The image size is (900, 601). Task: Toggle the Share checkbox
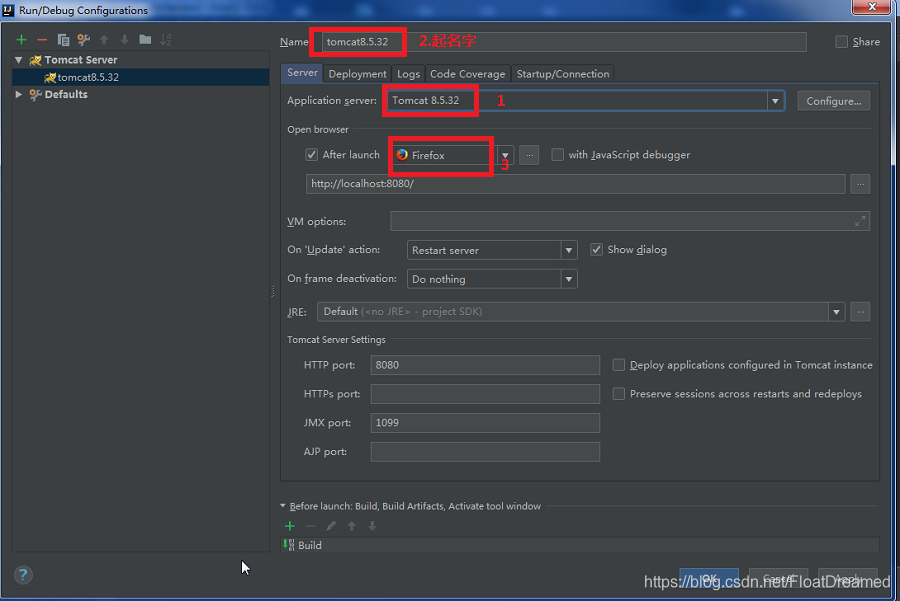[841, 42]
